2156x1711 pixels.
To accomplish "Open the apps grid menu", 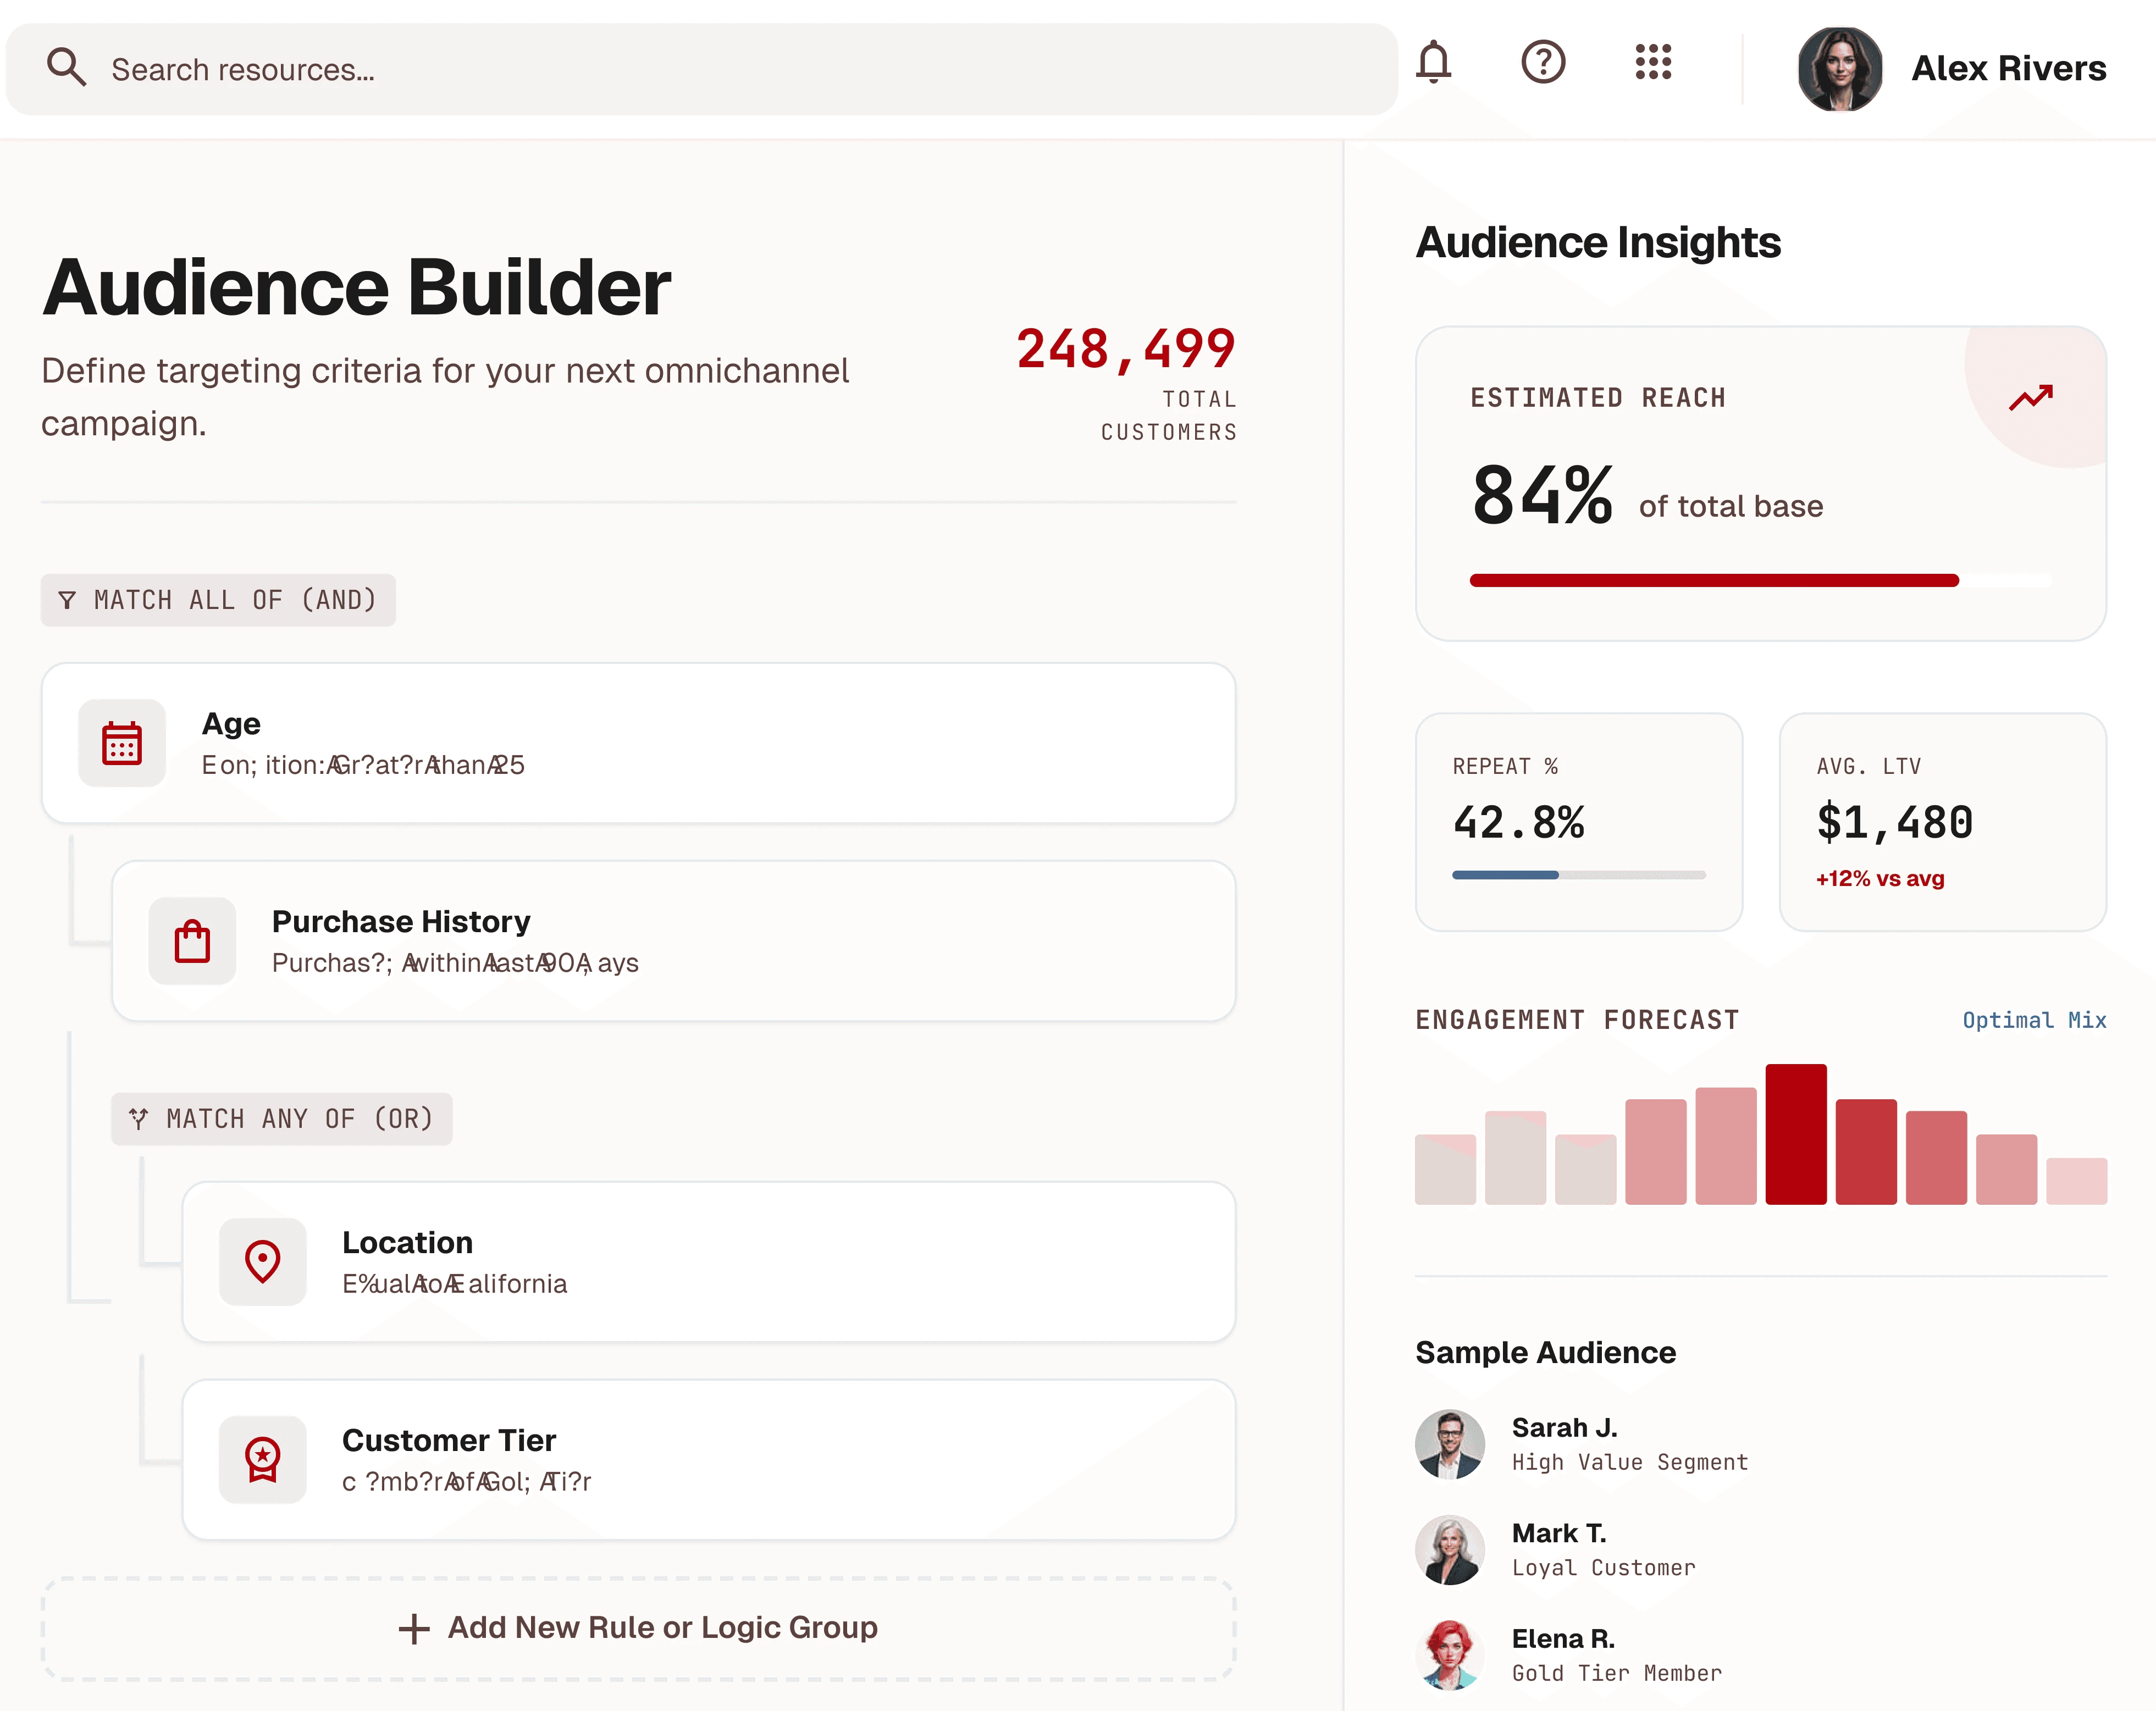I will (1653, 62).
